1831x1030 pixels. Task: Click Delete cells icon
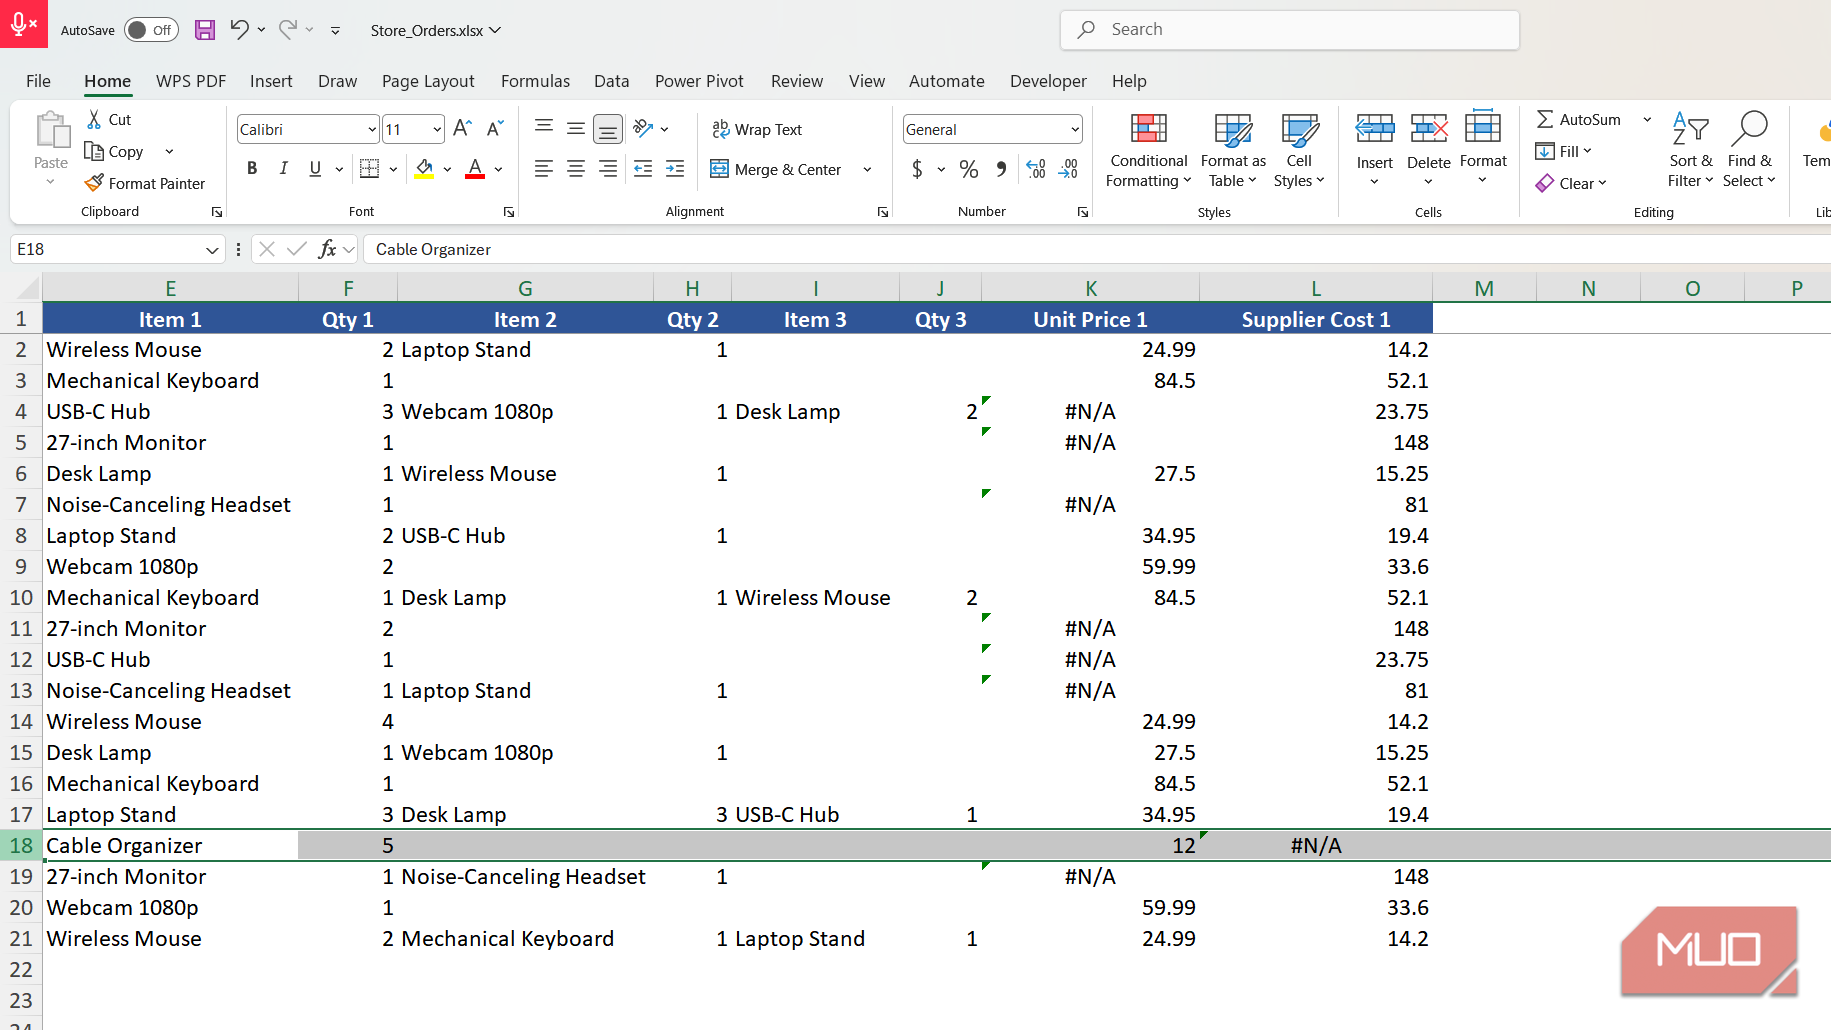coord(1429,129)
